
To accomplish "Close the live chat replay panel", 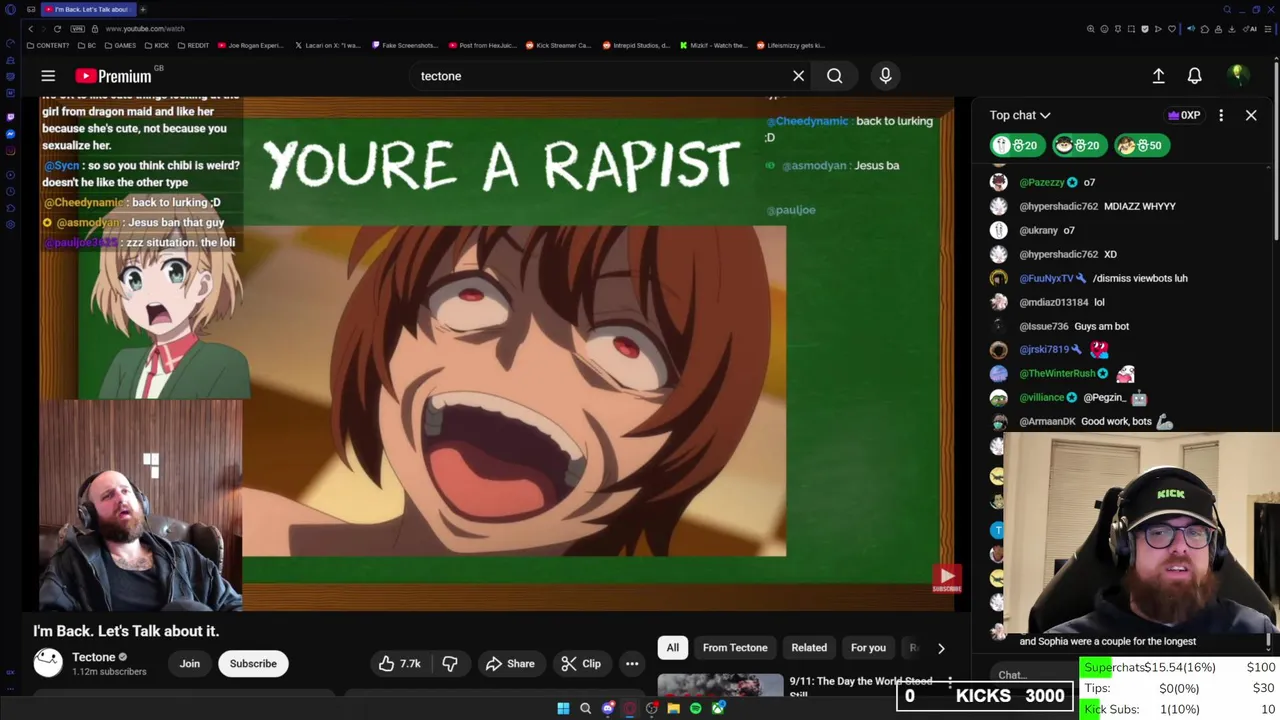I will [x=1251, y=115].
